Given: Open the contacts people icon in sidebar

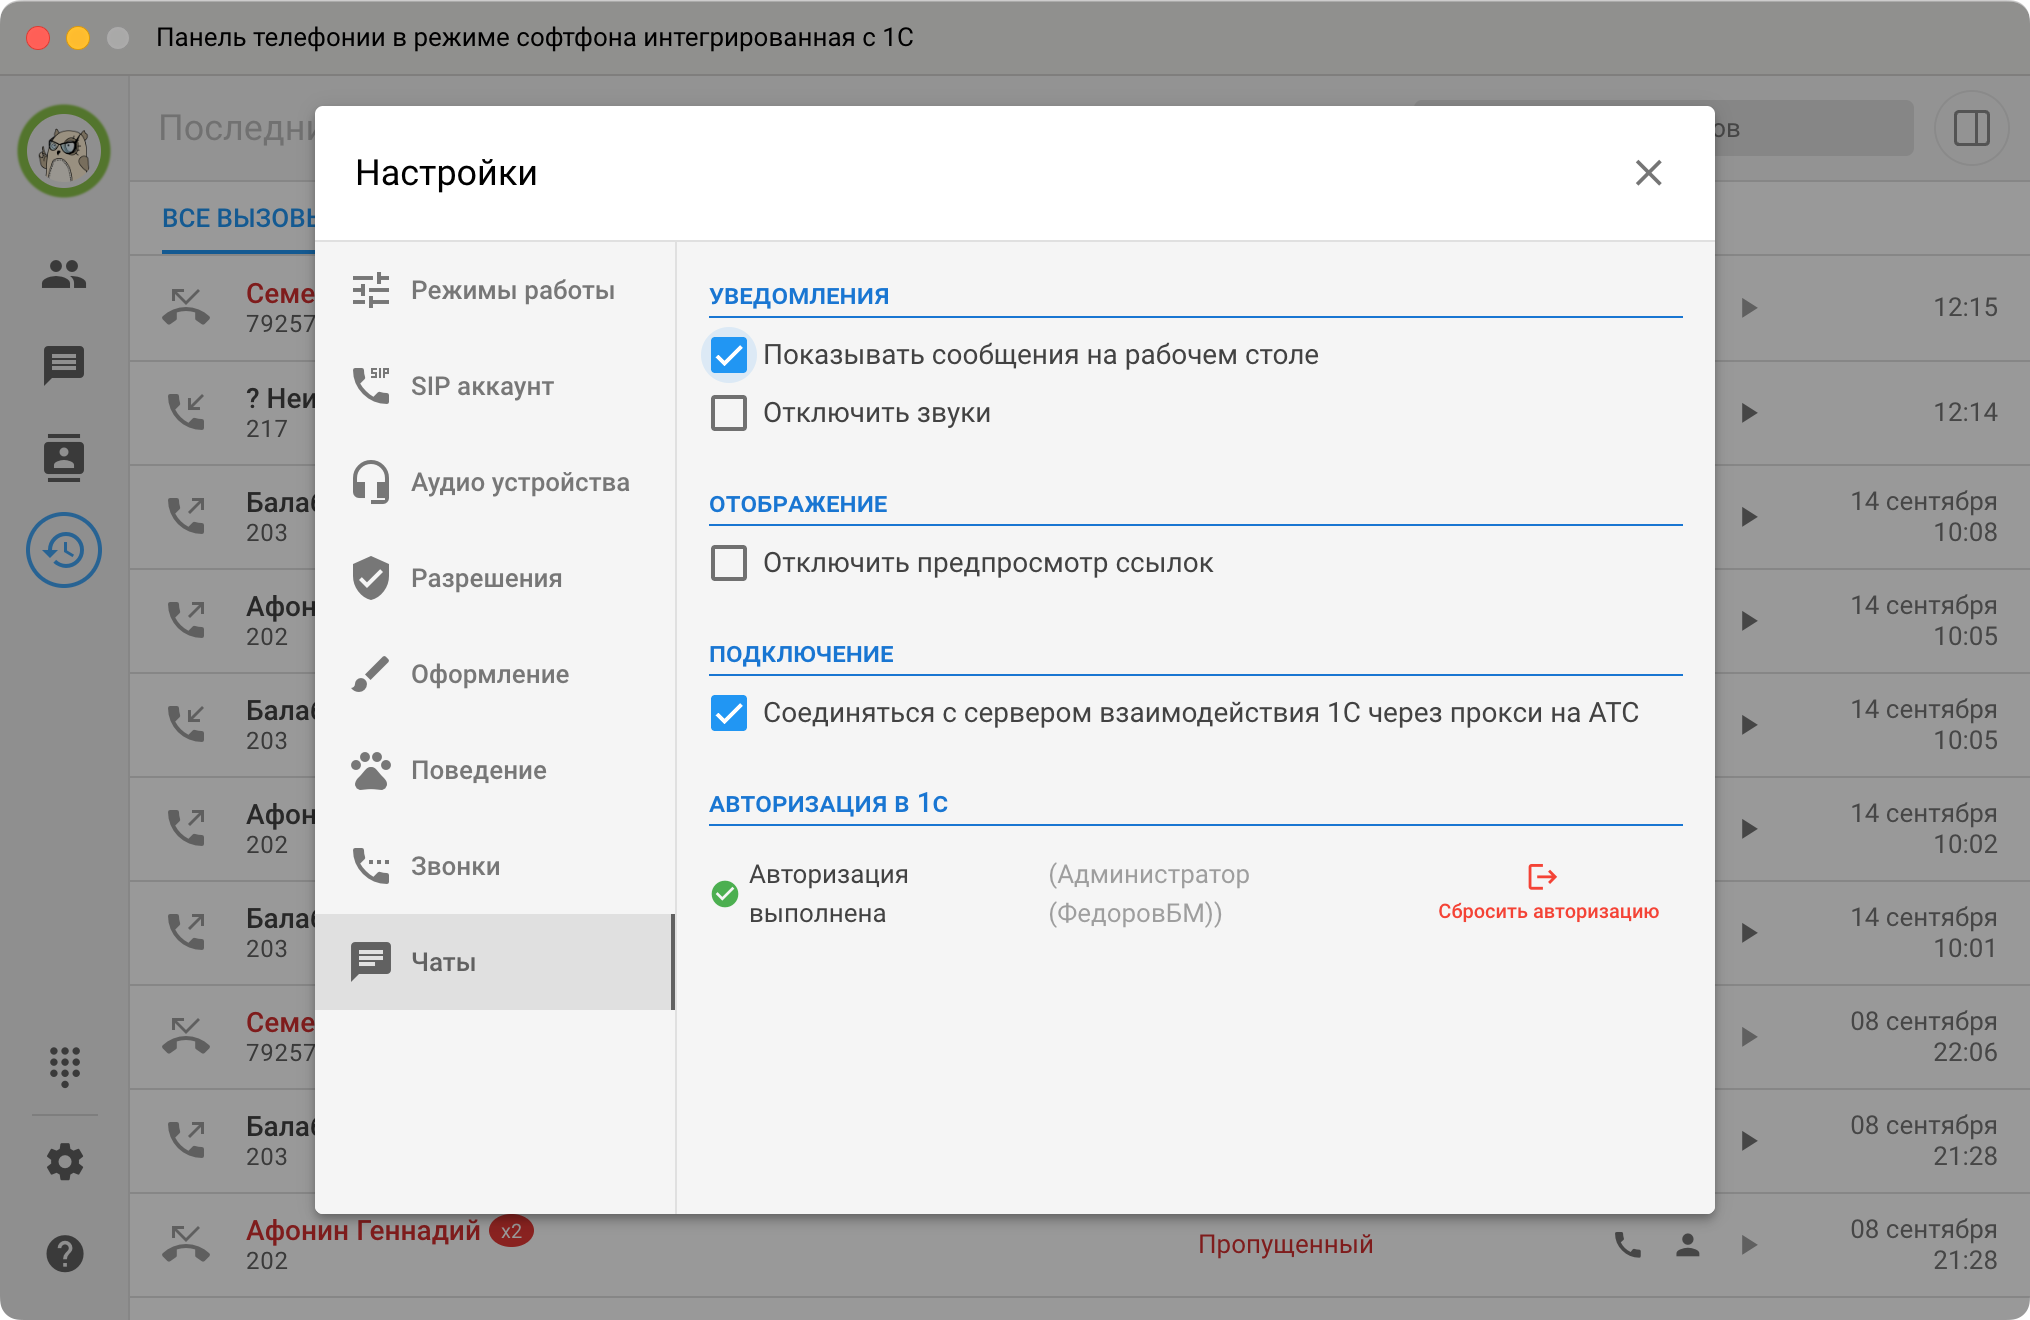Looking at the screenshot, I should (x=64, y=273).
